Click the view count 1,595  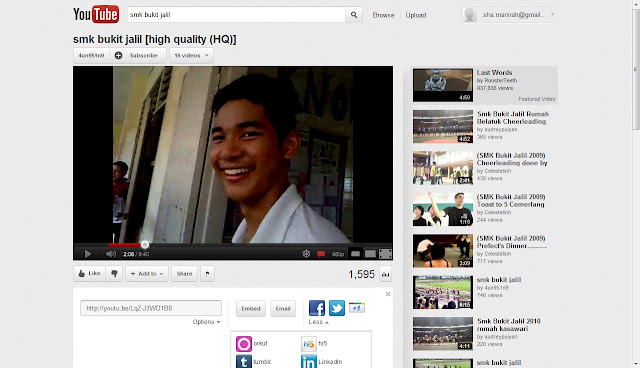[x=361, y=274]
